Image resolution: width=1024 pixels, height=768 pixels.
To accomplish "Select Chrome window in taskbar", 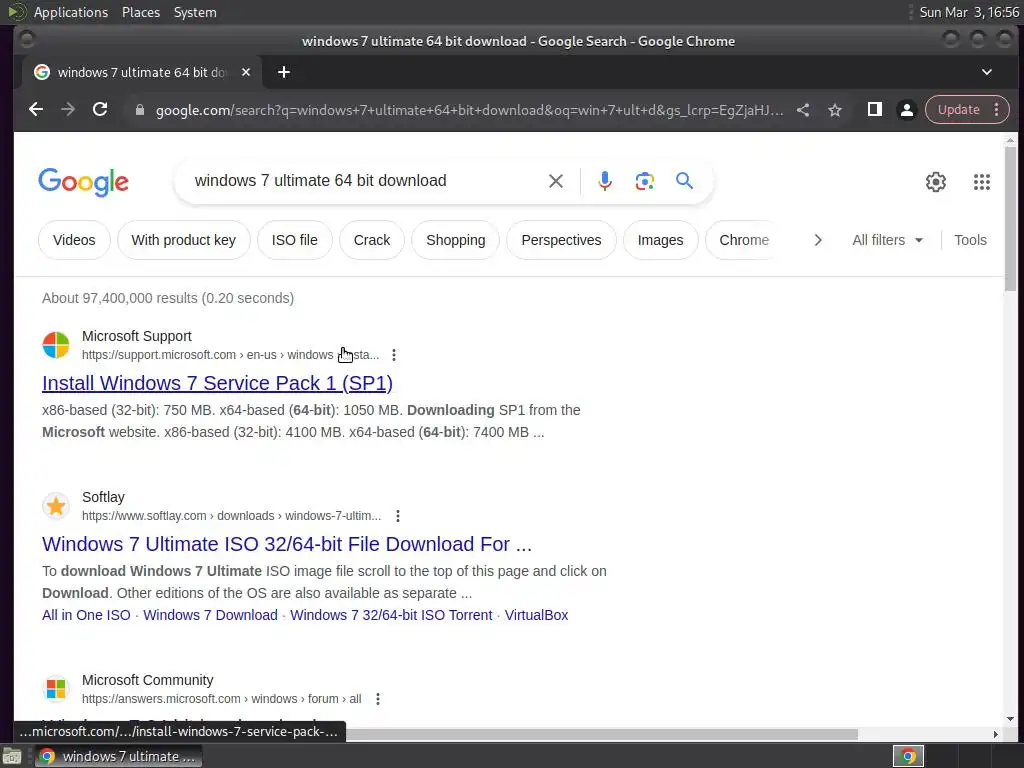I will [x=118, y=756].
